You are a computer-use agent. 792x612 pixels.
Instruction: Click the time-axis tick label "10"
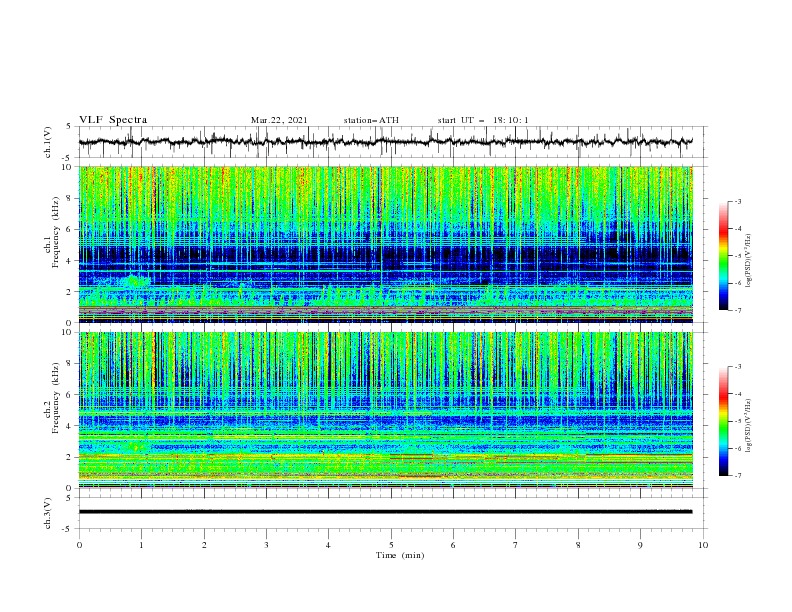click(703, 545)
